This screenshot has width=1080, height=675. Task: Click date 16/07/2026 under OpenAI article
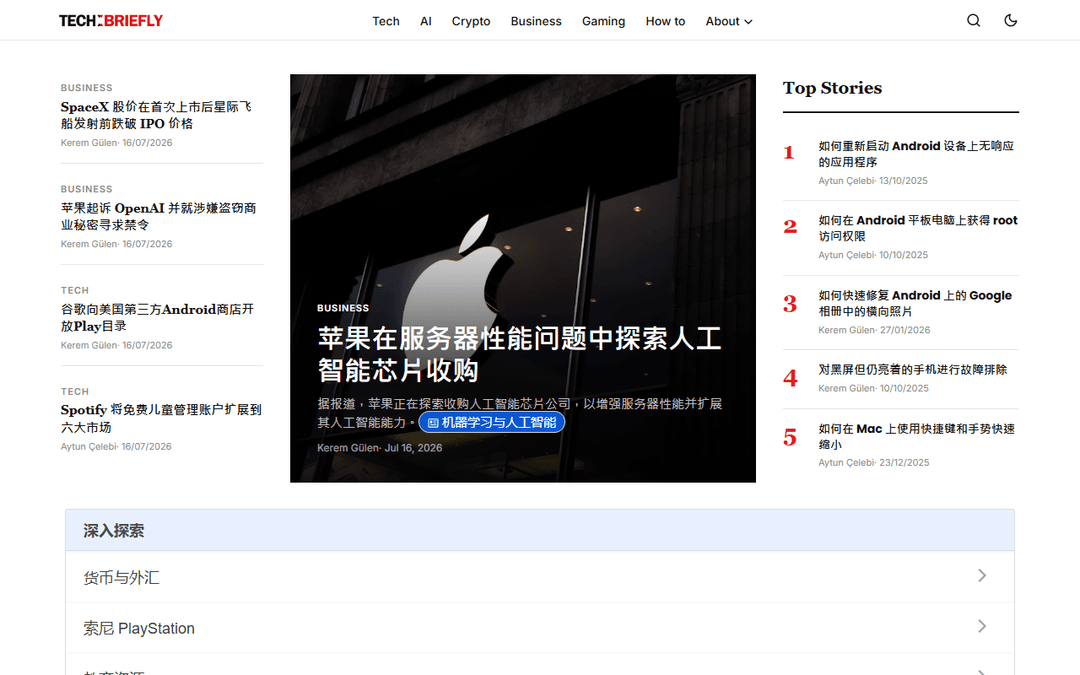(147, 244)
